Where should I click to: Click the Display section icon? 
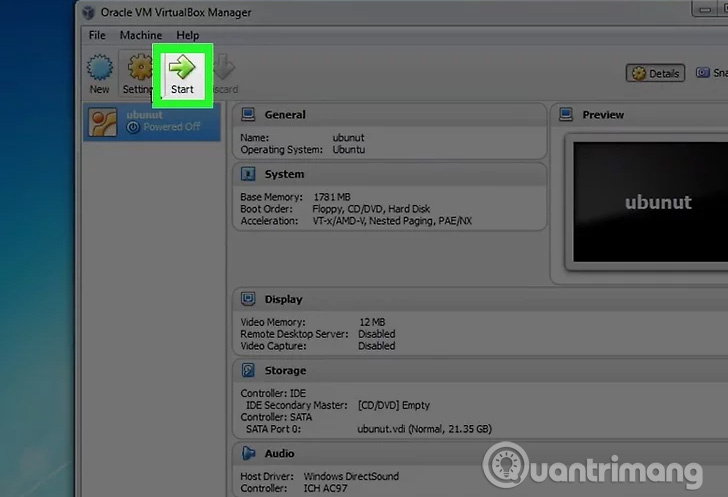click(248, 299)
